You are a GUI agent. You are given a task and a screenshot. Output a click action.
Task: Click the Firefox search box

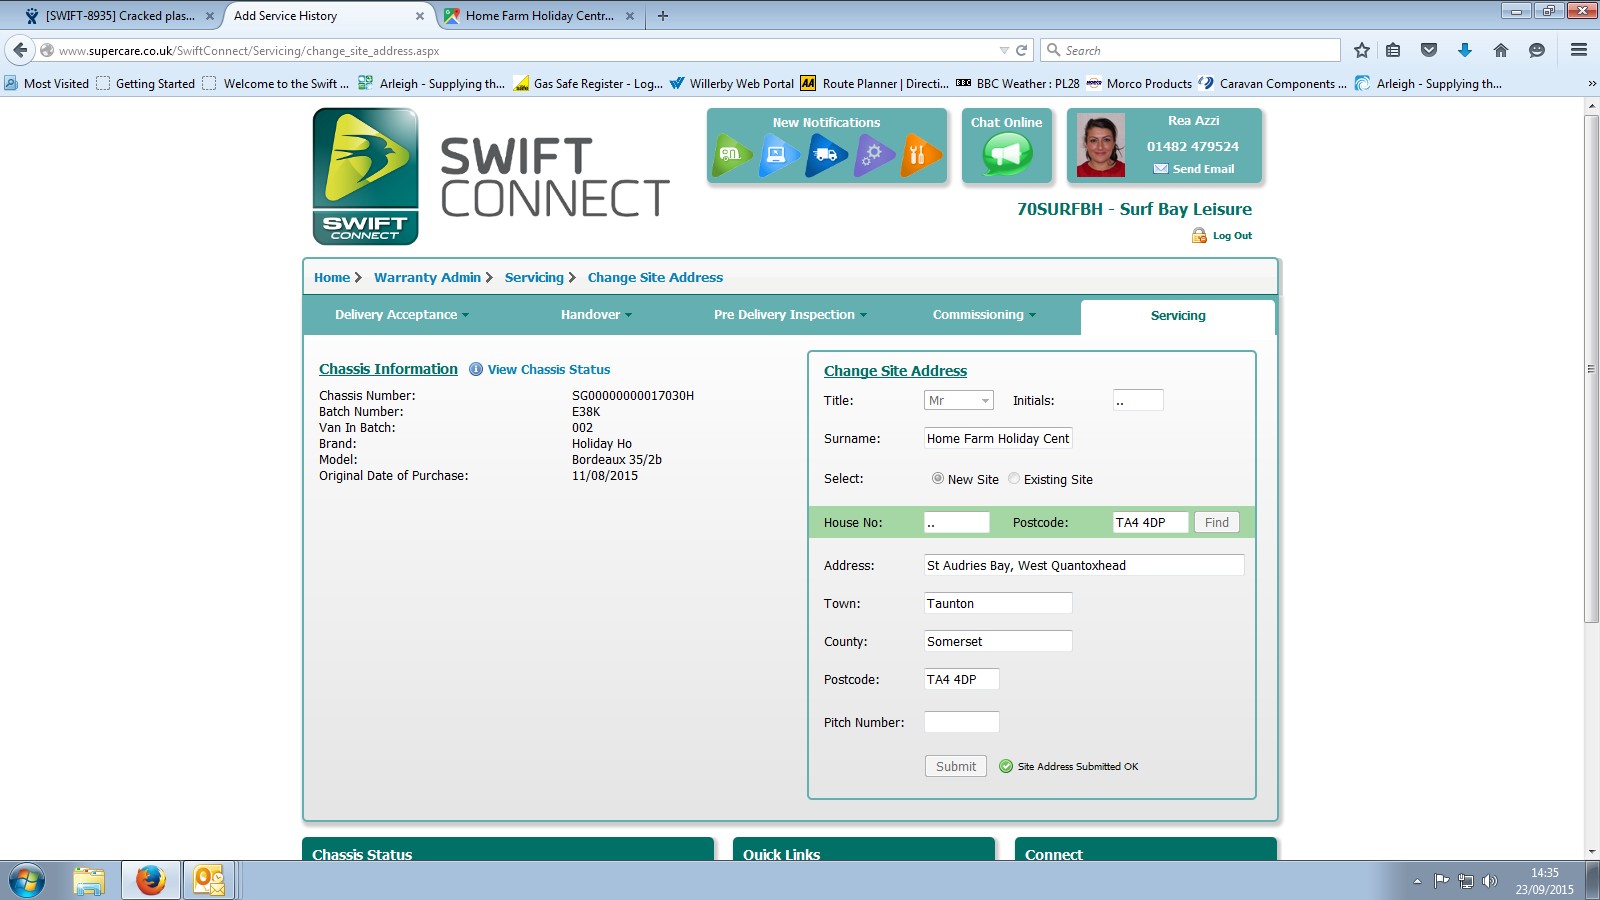(1191, 50)
